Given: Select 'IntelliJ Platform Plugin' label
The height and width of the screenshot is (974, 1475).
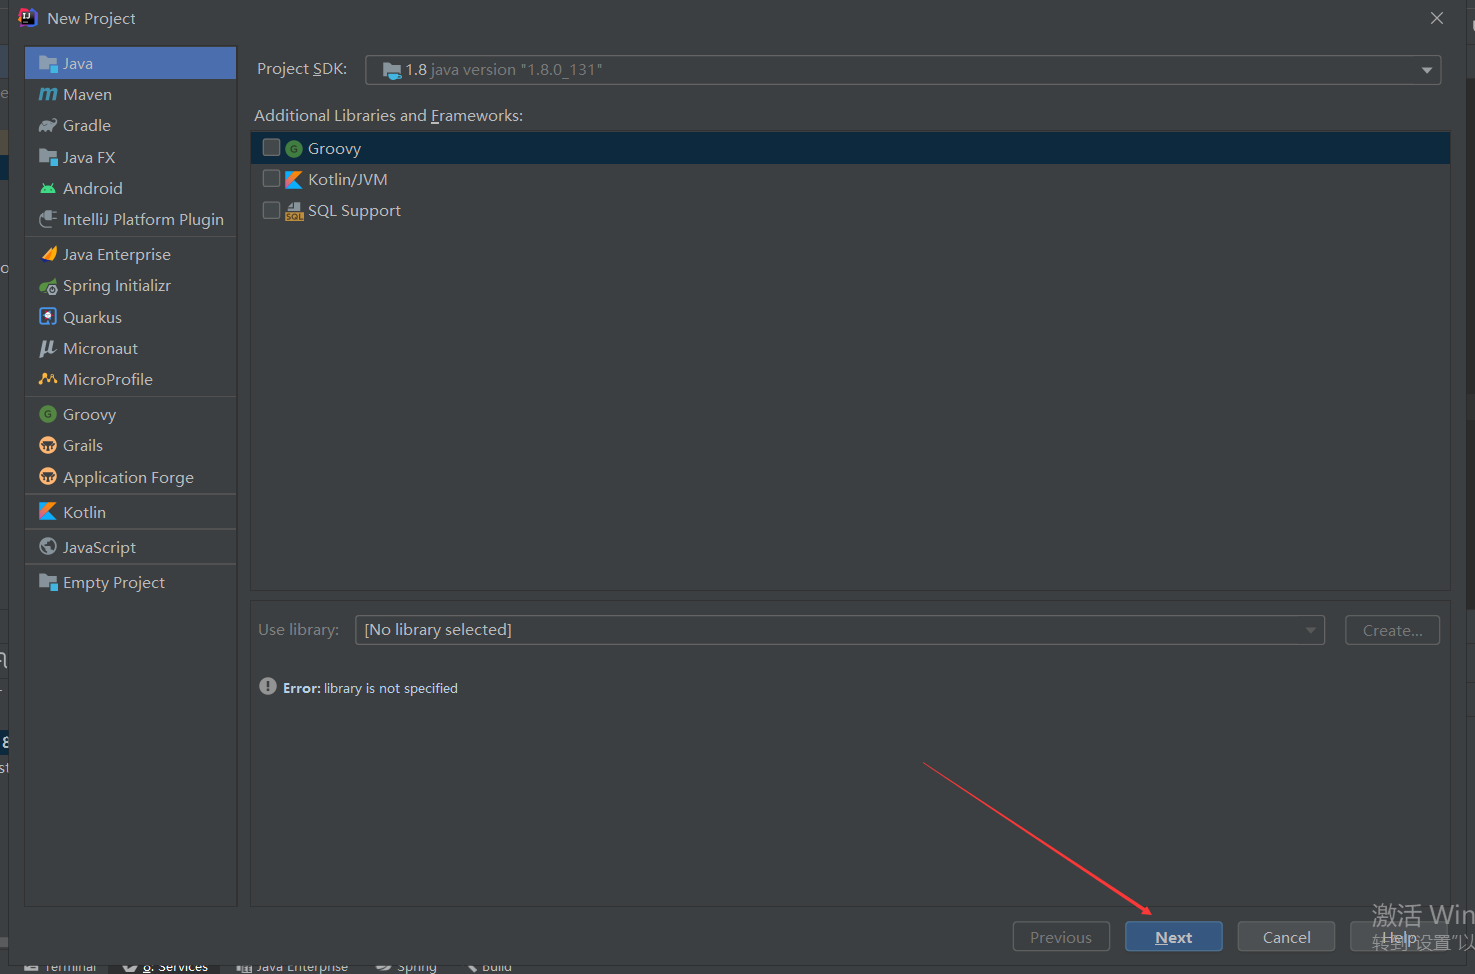Looking at the screenshot, I should coord(143,219).
